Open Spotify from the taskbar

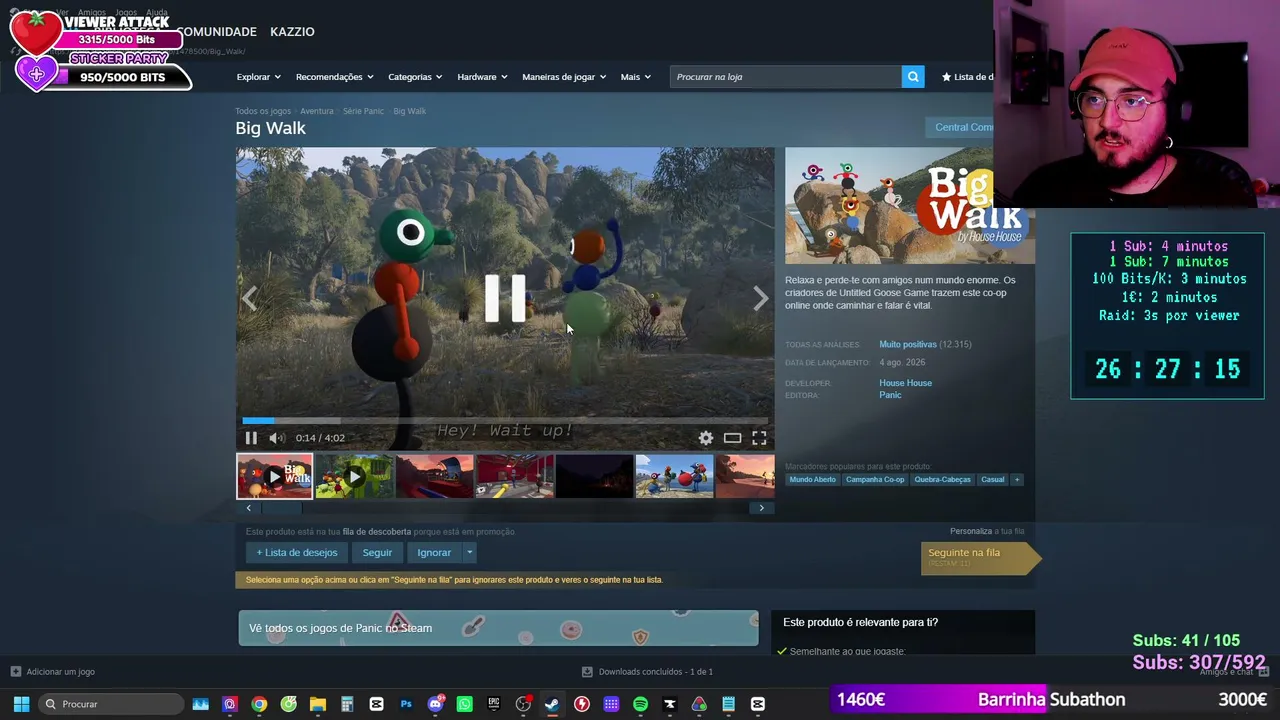tap(640, 704)
